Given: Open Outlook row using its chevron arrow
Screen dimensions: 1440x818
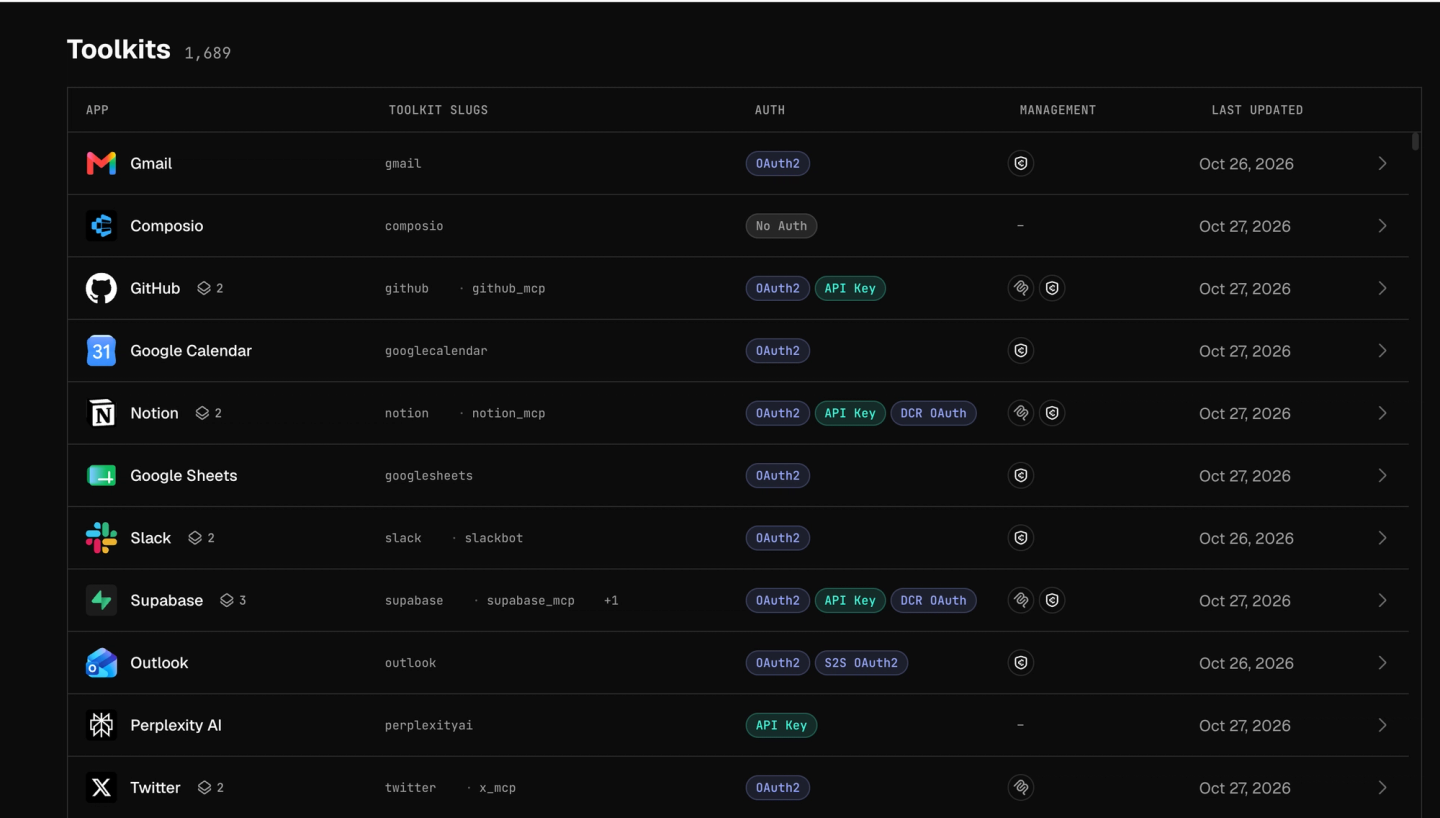Looking at the screenshot, I should click(1382, 663).
